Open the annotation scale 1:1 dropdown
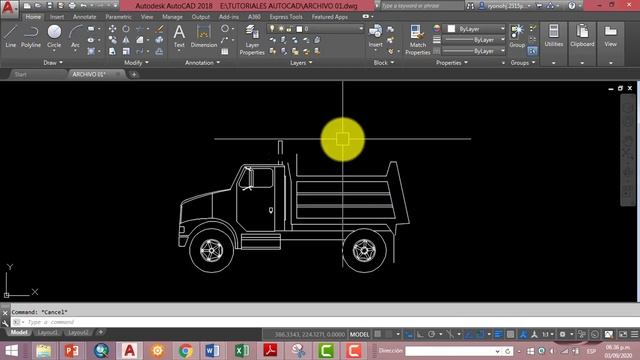The height and width of the screenshot is (360, 640). pyautogui.click(x=547, y=334)
